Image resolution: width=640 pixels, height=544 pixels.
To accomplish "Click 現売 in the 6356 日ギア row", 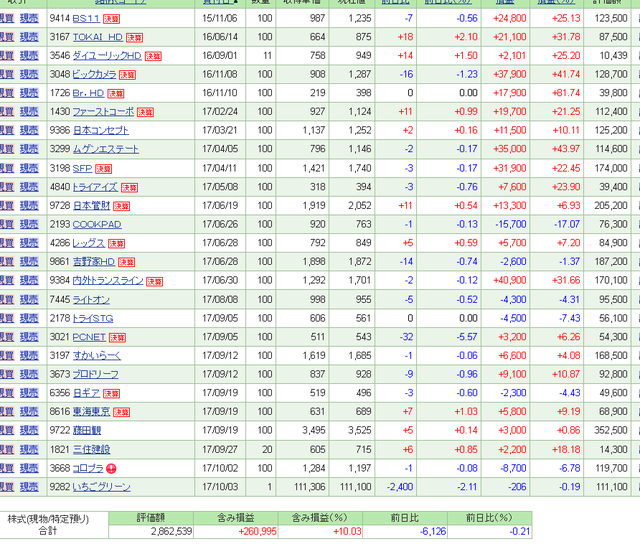I will pyautogui.click(x=29, y=393).
